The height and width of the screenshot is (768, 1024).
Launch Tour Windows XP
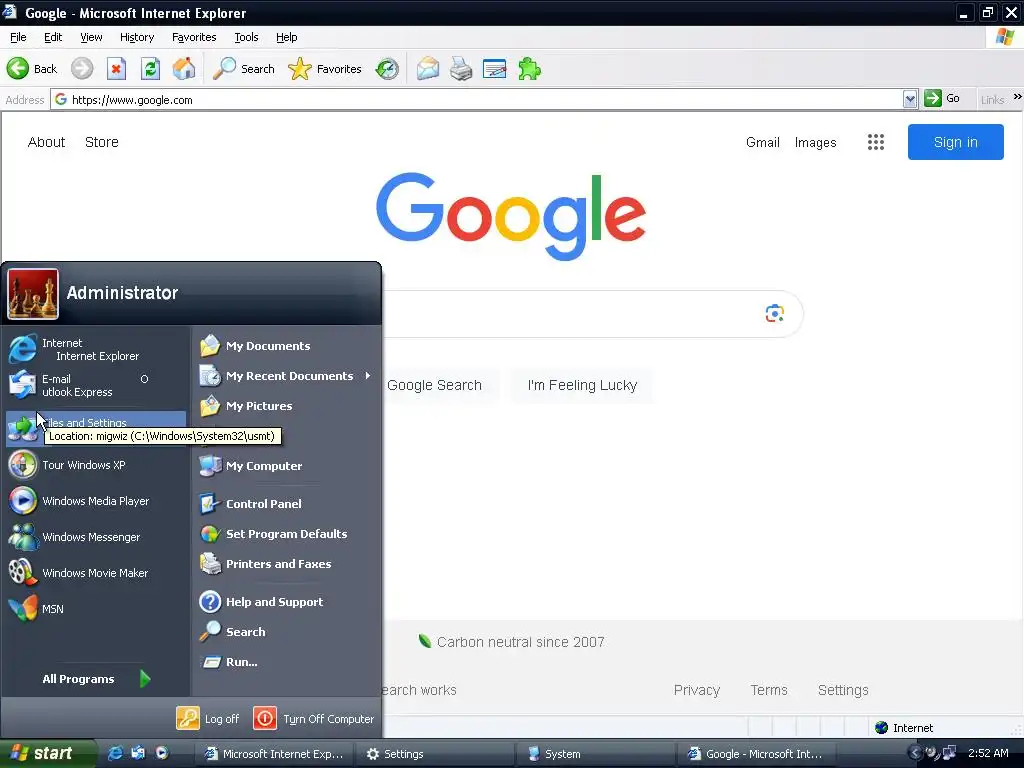click(x=95, y=465)
